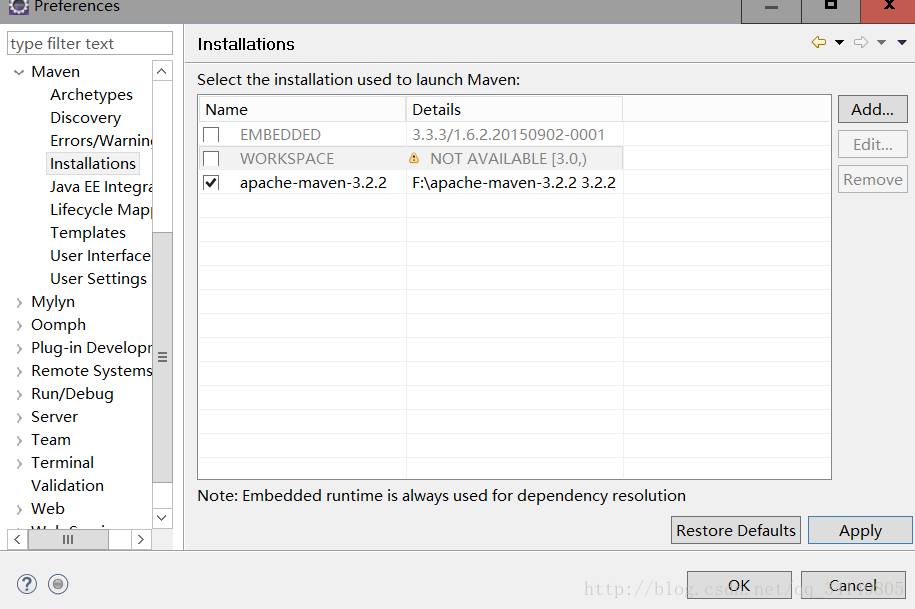Uncheck the apache-maven-3.2.2 checkbox
915x609 pixels.
211,183
